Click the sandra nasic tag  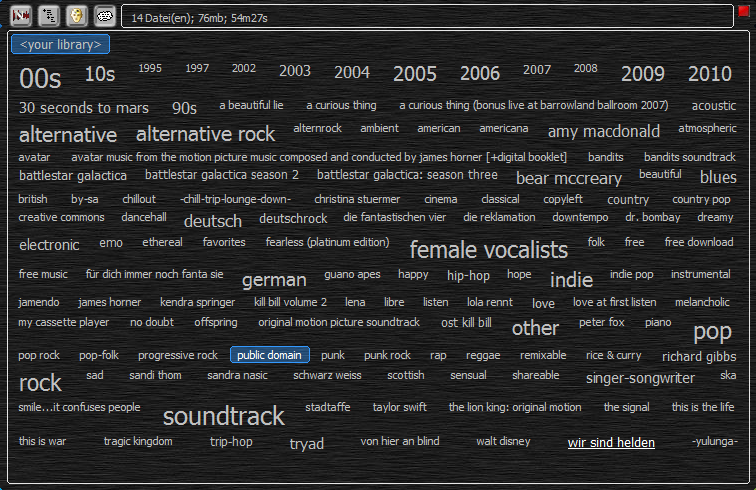(237, 375)
